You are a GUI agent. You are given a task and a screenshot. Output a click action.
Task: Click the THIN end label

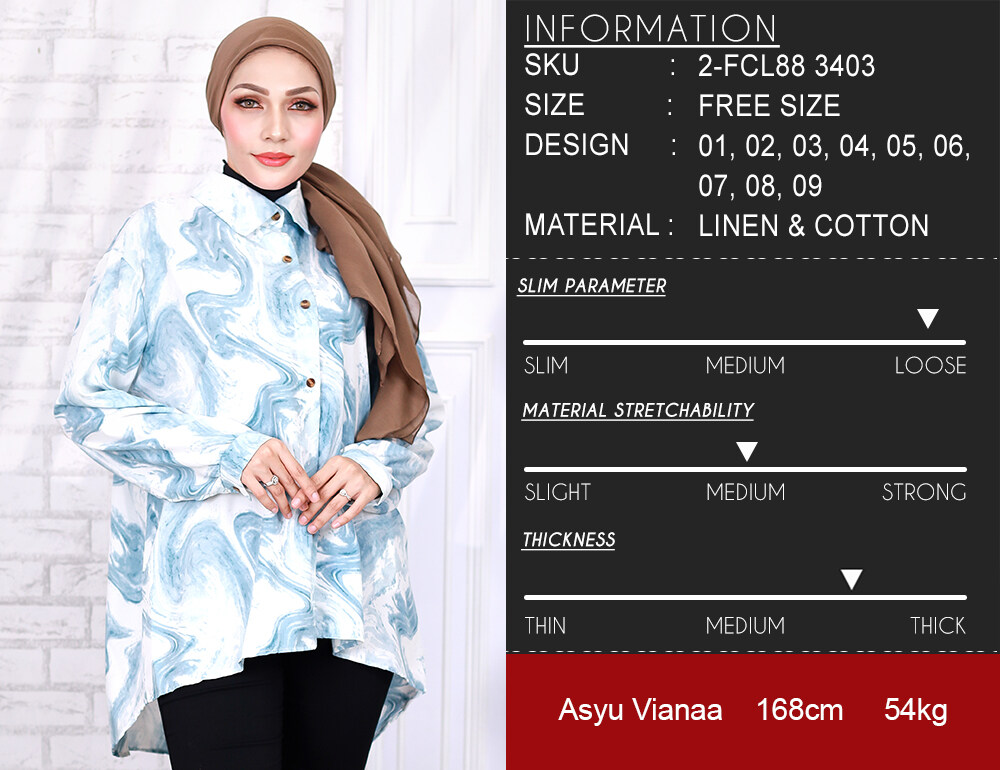[545, 625]
